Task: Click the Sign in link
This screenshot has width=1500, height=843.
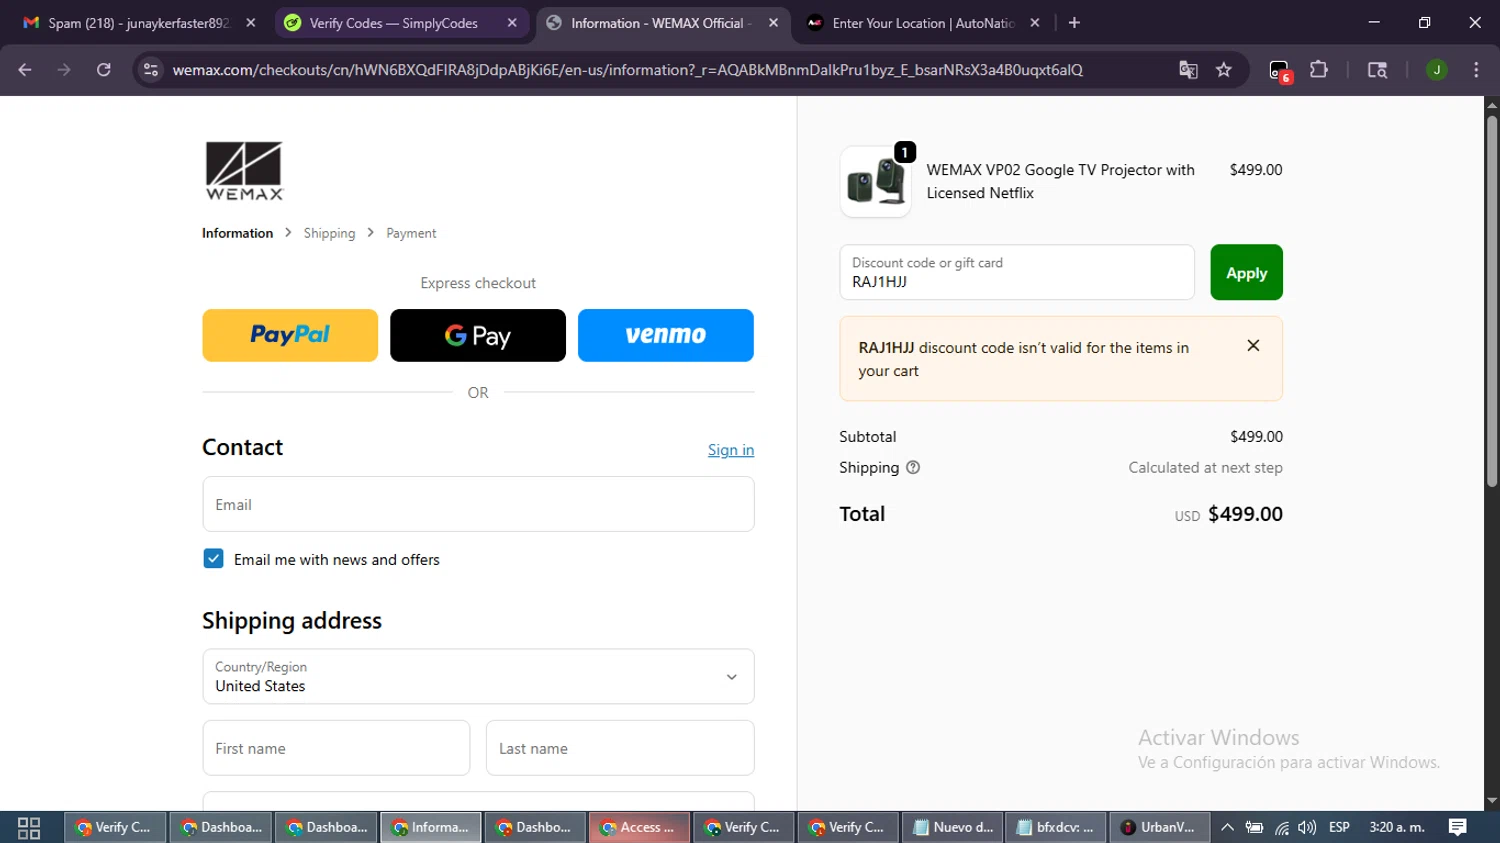Action: (x=731, y=450)
